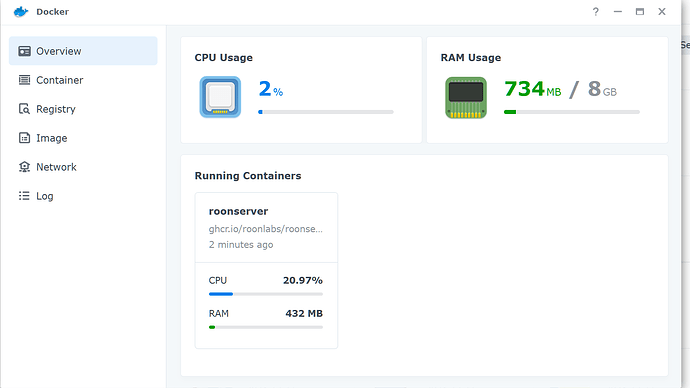Click the Log list icon
This screenshot has width=690, height=388.
click(x=24, y=196)
